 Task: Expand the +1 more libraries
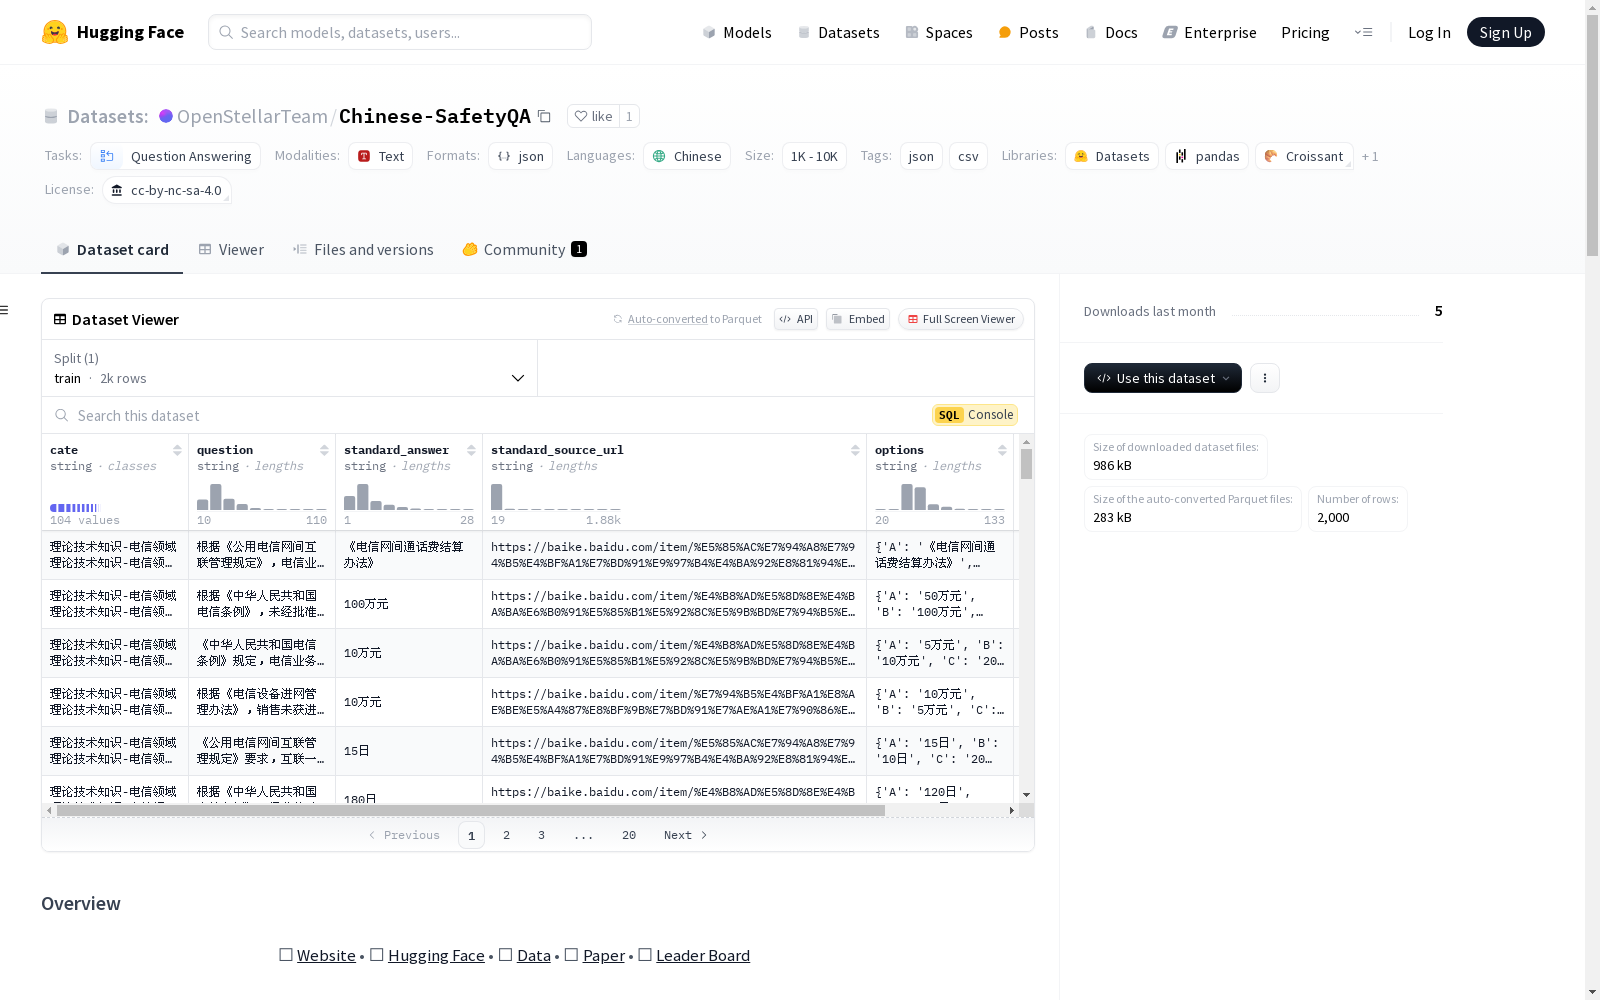tap(1370, 156)
